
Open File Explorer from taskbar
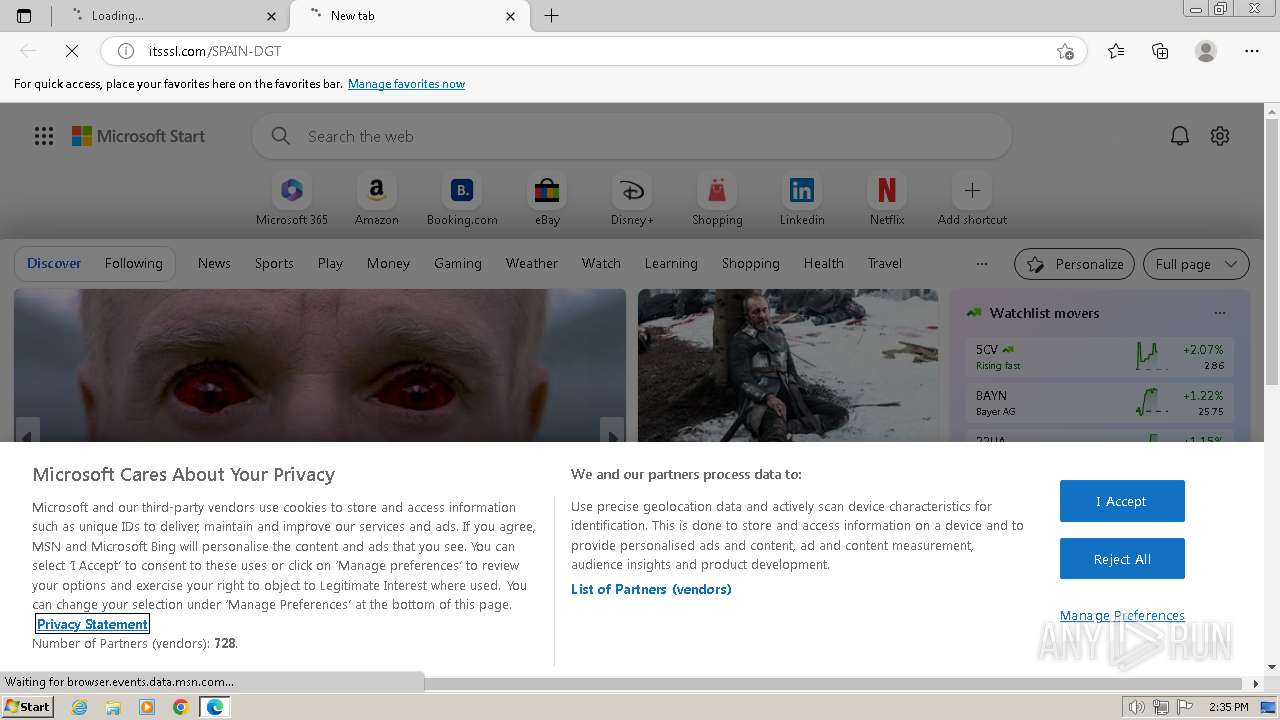[x=113, y=707]
